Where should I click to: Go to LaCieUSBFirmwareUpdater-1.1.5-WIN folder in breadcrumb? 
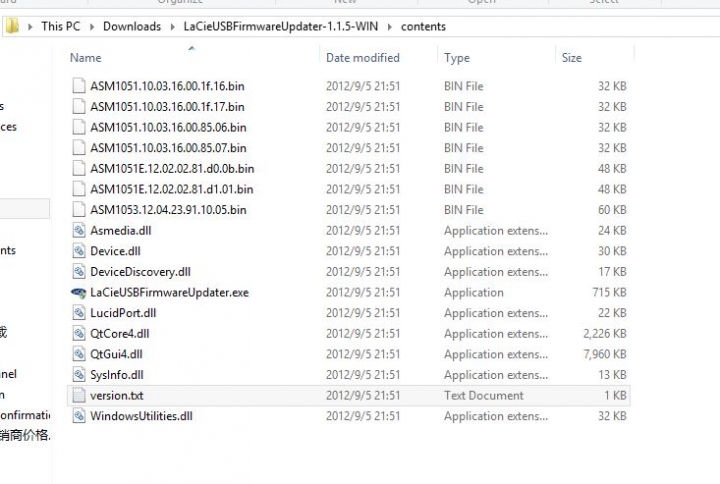point(281,26)
